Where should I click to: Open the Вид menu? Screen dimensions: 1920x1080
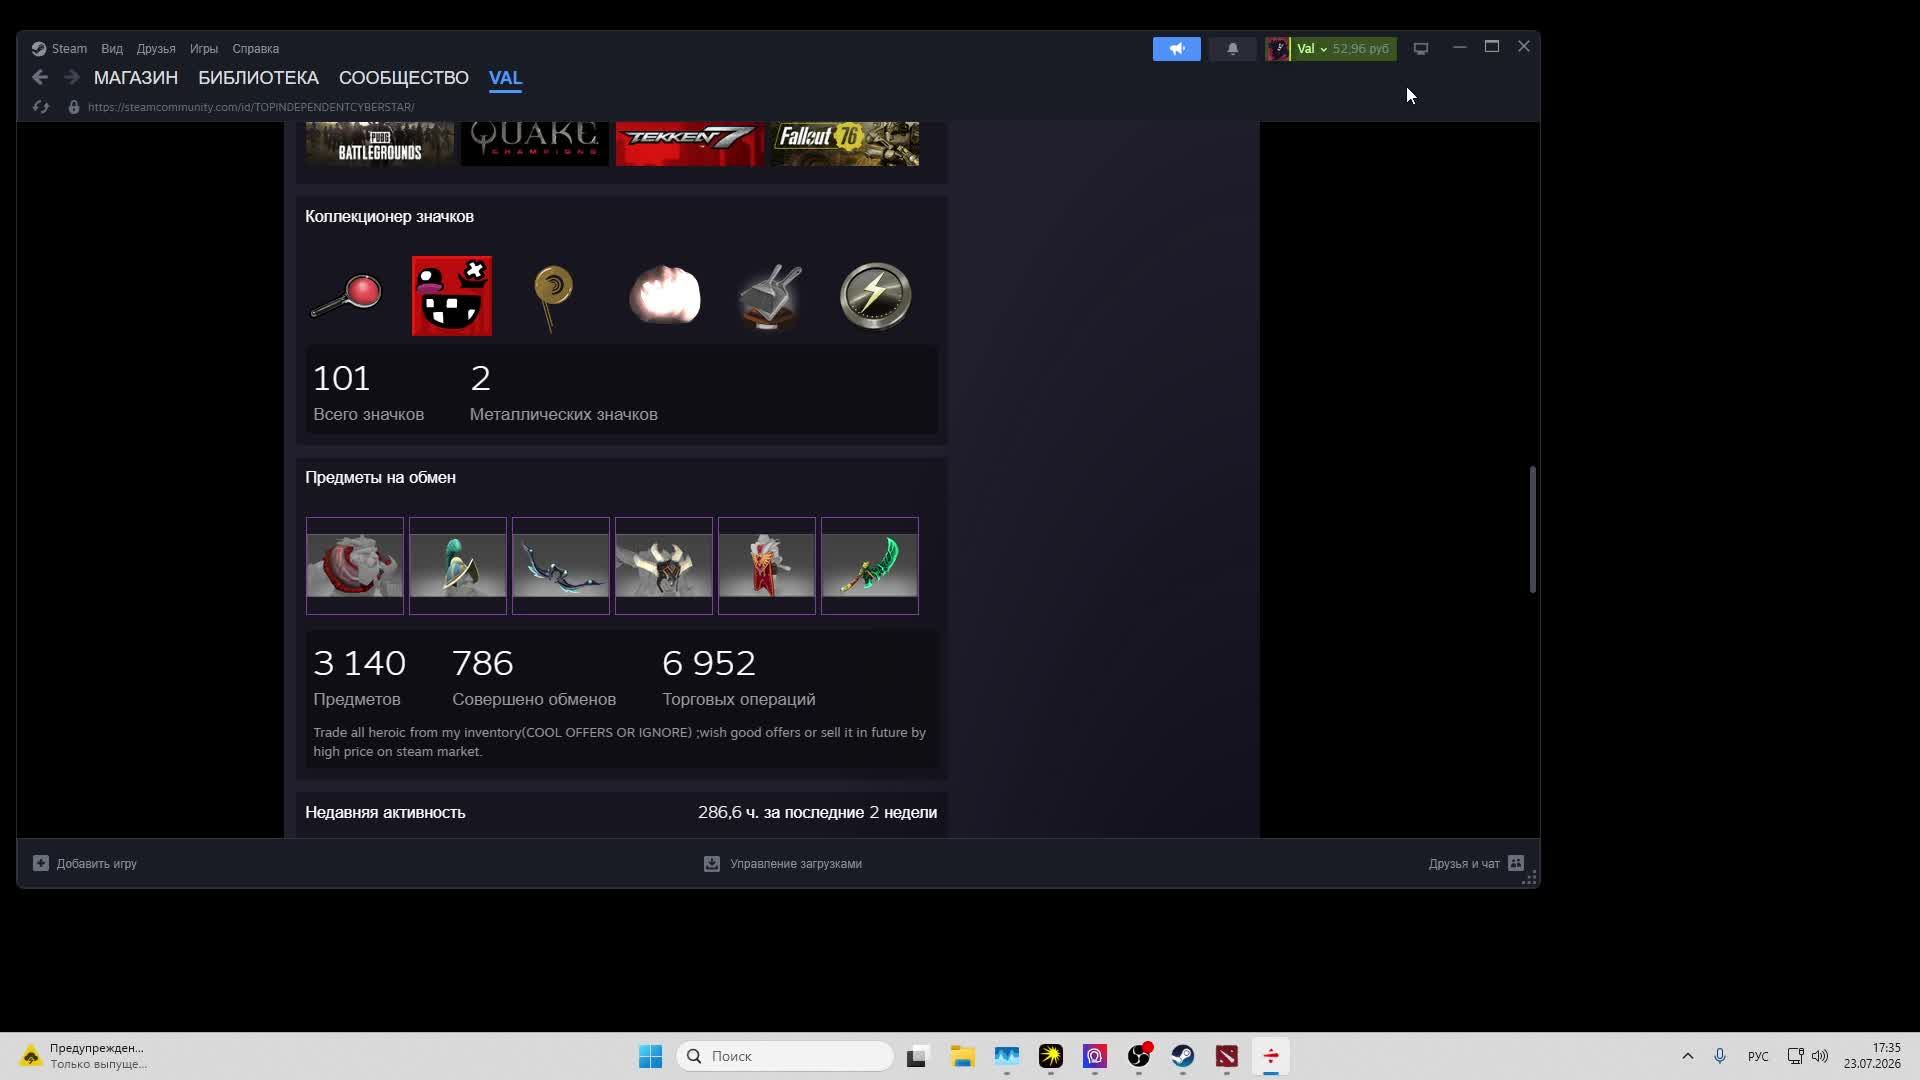point(112,48)
